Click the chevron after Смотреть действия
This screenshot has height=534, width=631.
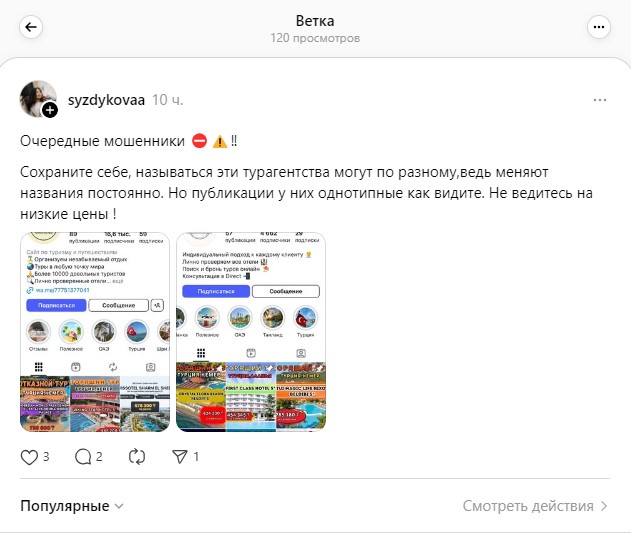click(604, 506)
